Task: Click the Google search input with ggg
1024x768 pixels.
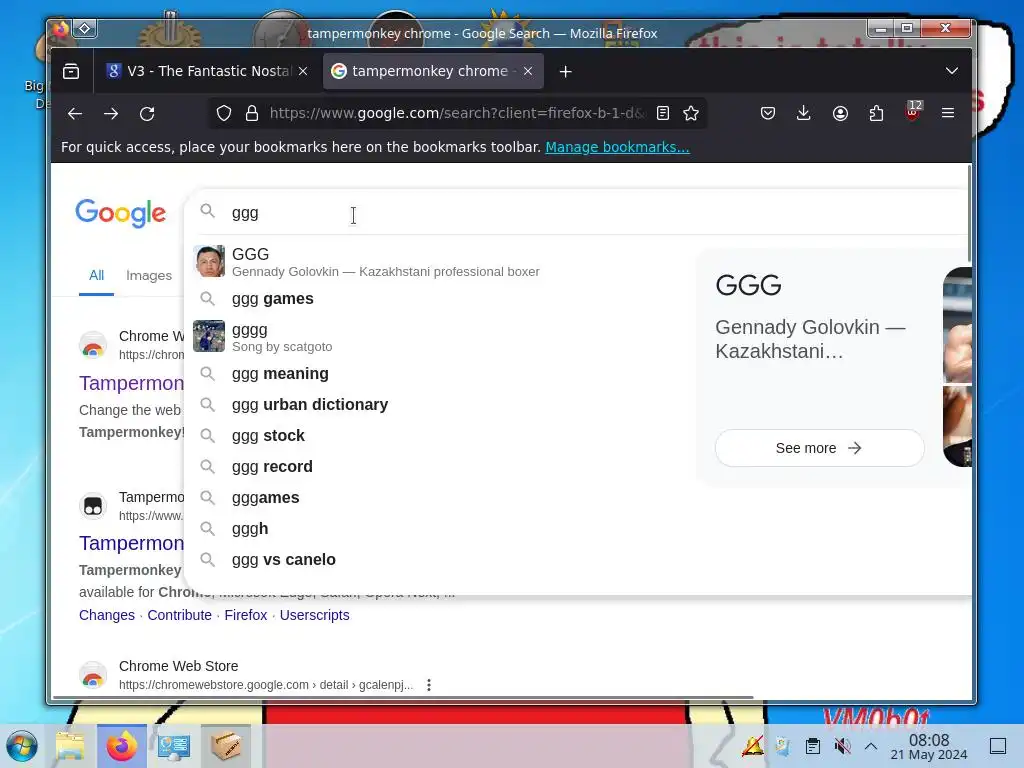Action: point(588,213)
